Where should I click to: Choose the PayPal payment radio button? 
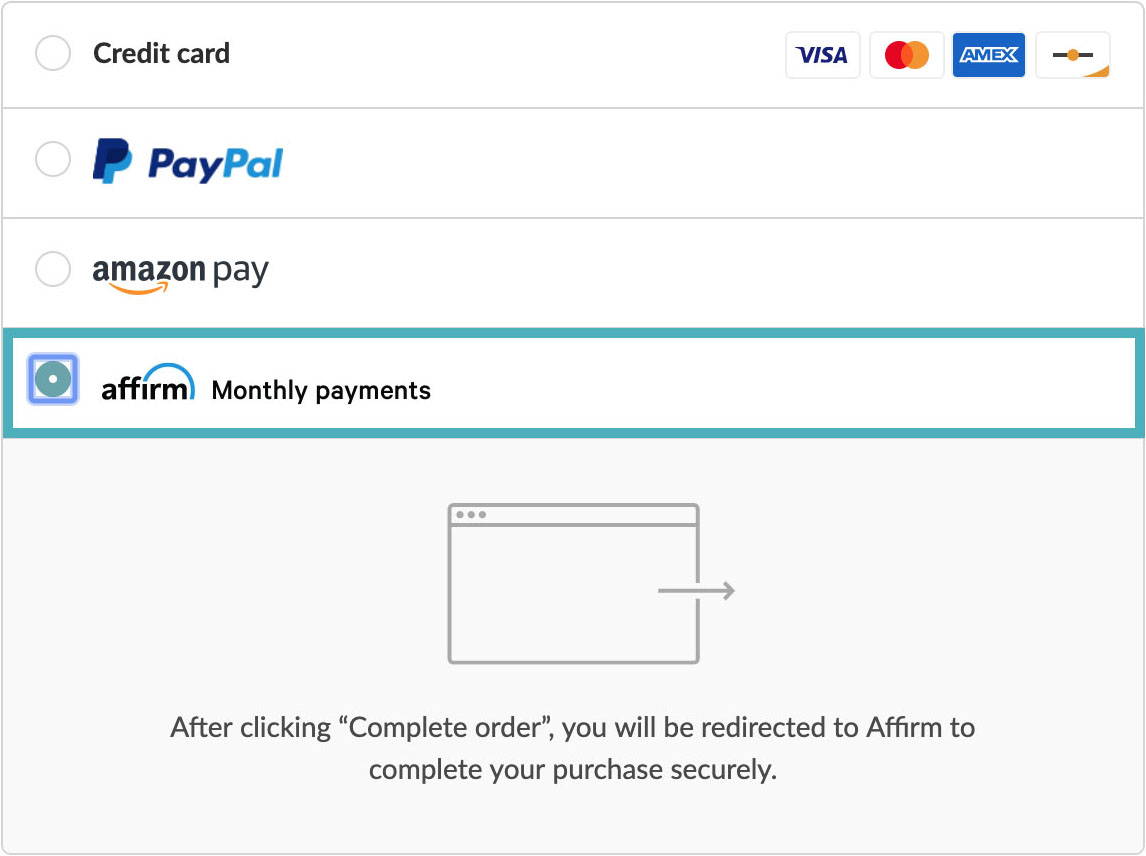tap(53, 159)
